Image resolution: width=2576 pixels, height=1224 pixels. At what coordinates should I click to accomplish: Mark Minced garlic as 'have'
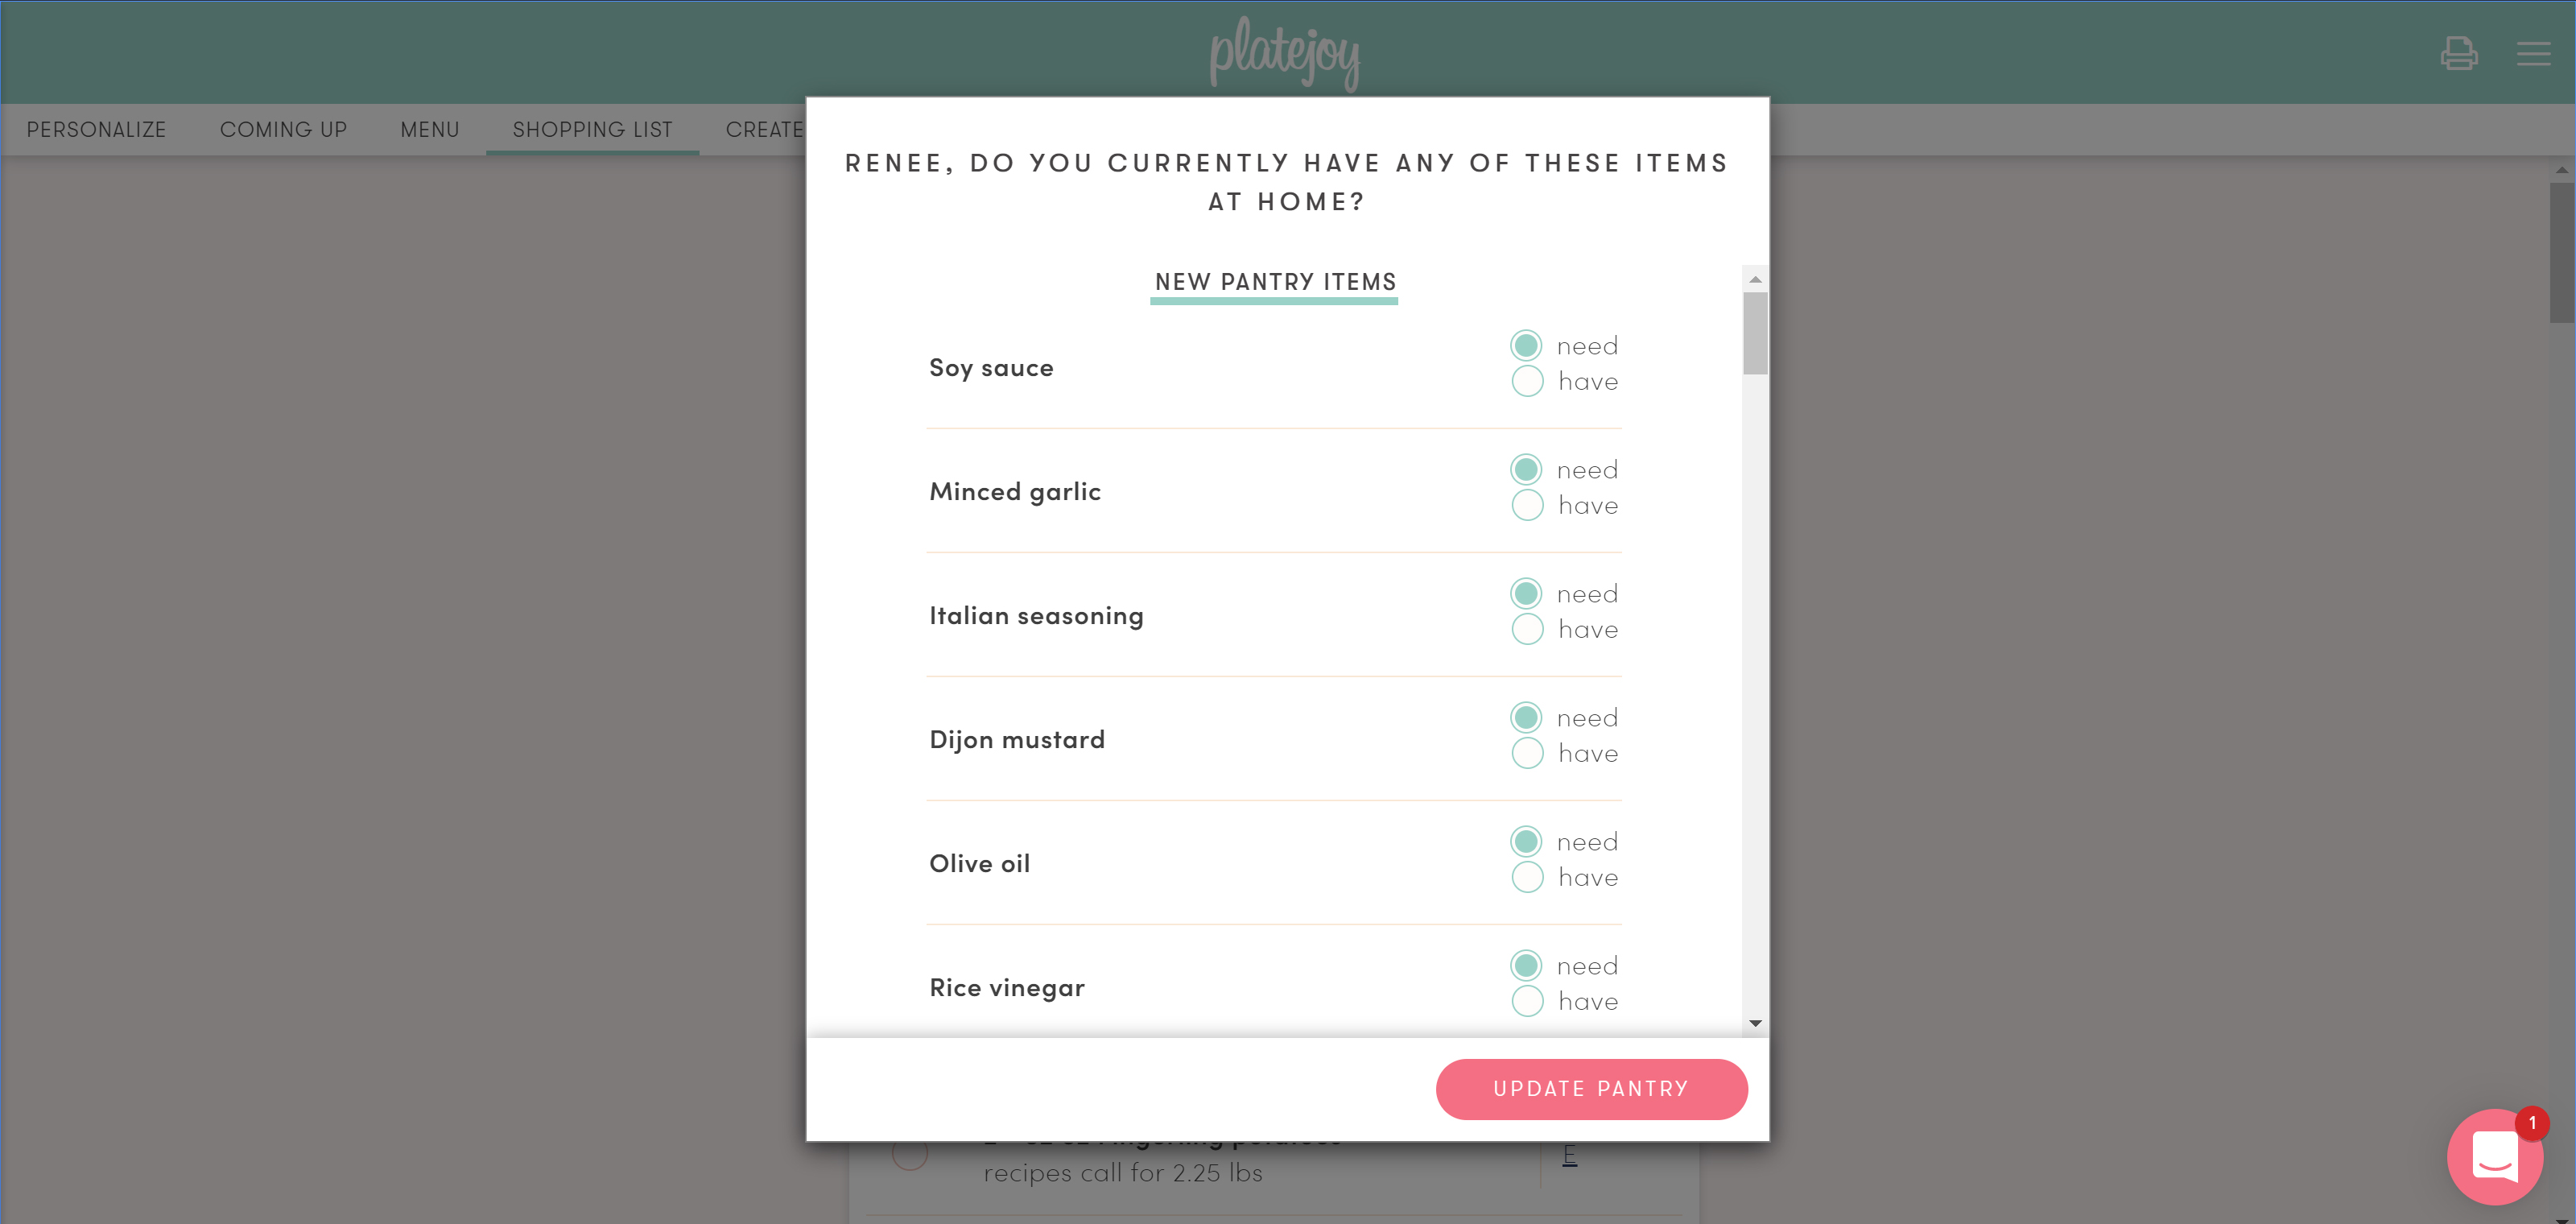pos(1527,505)
